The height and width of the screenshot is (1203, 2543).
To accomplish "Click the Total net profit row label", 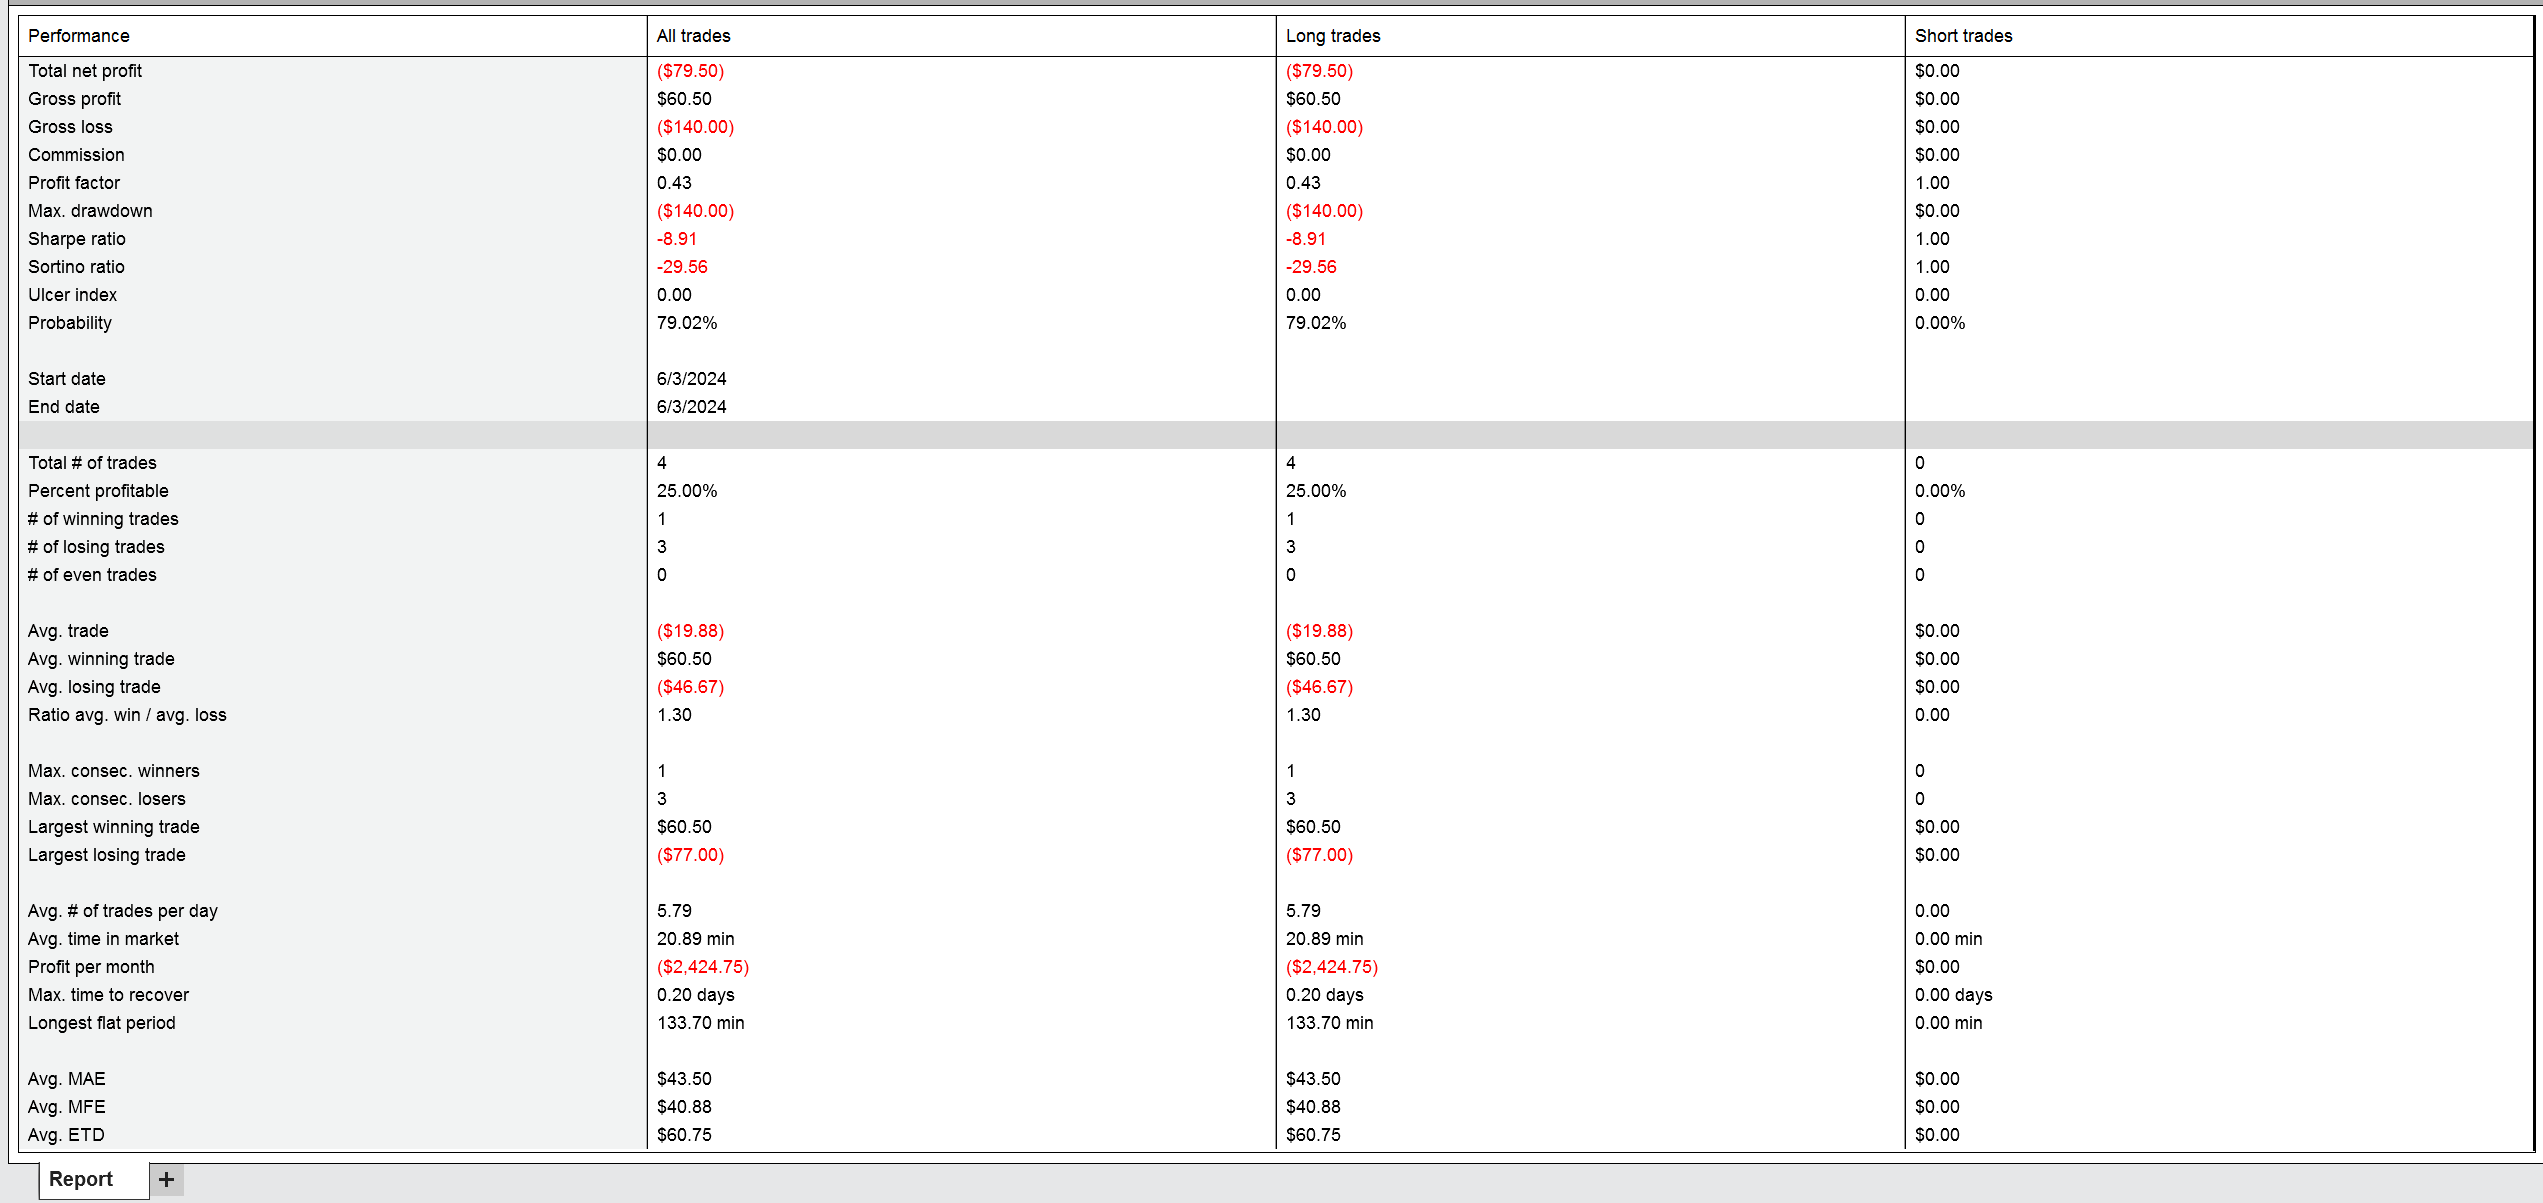I will click(x=85, y=71).
